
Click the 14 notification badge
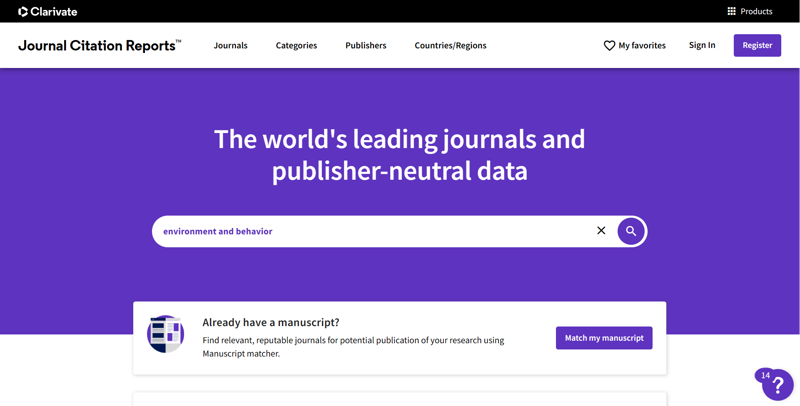[765, 375]
